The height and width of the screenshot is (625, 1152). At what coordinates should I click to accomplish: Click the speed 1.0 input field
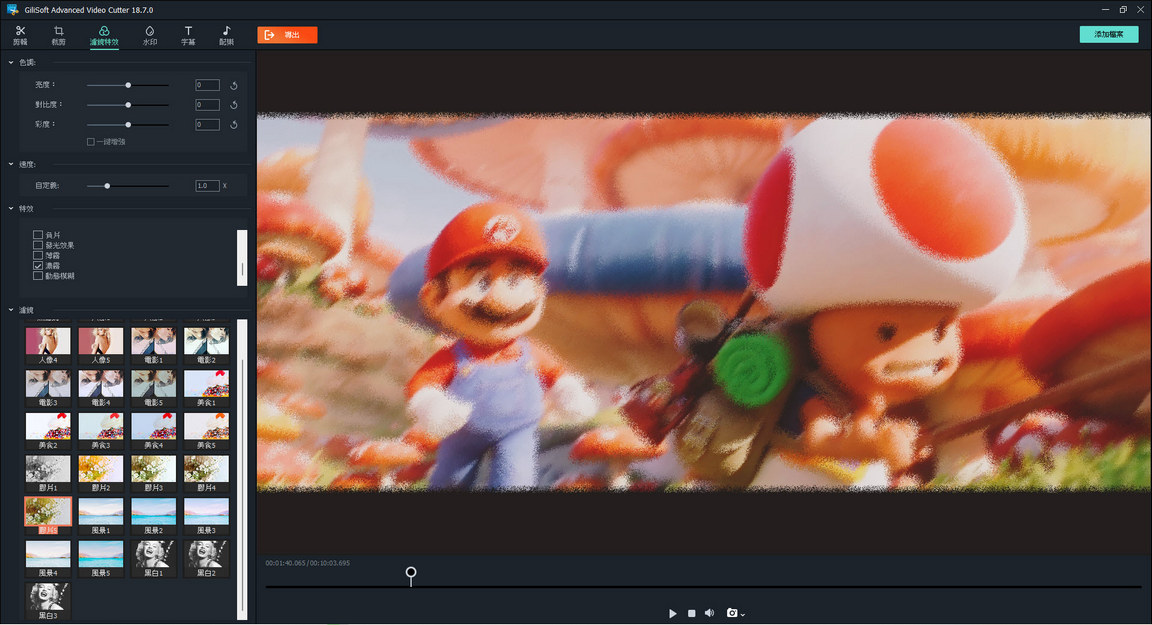(x=207, y=186)
